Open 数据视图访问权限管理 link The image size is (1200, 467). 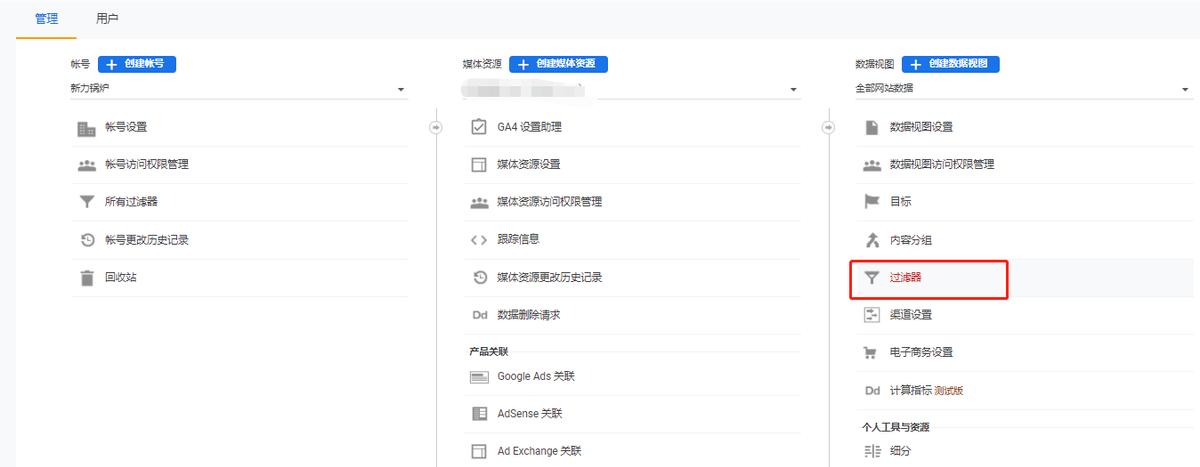(942, 165)
